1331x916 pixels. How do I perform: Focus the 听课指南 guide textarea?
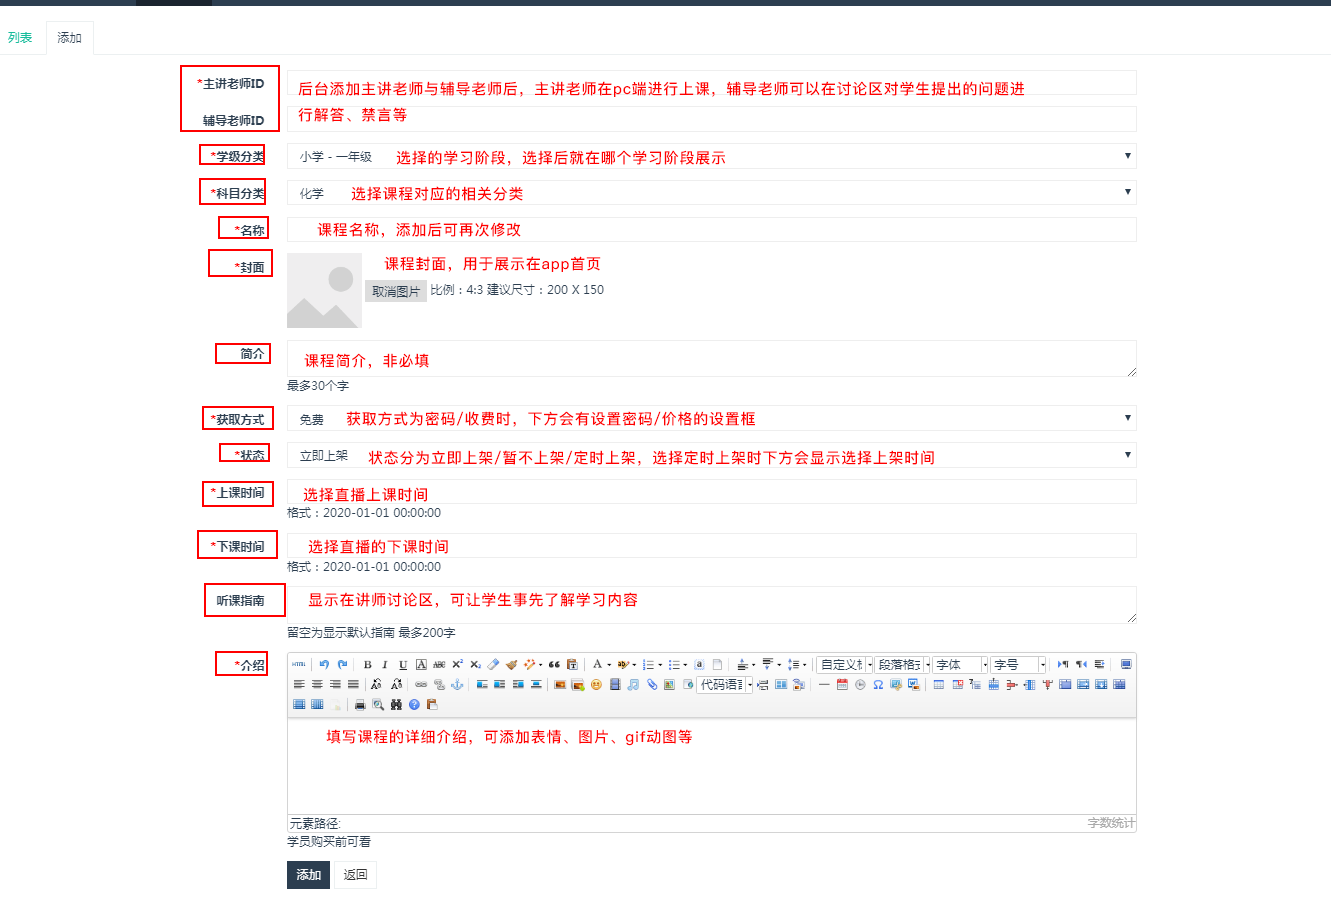(711, 604)
